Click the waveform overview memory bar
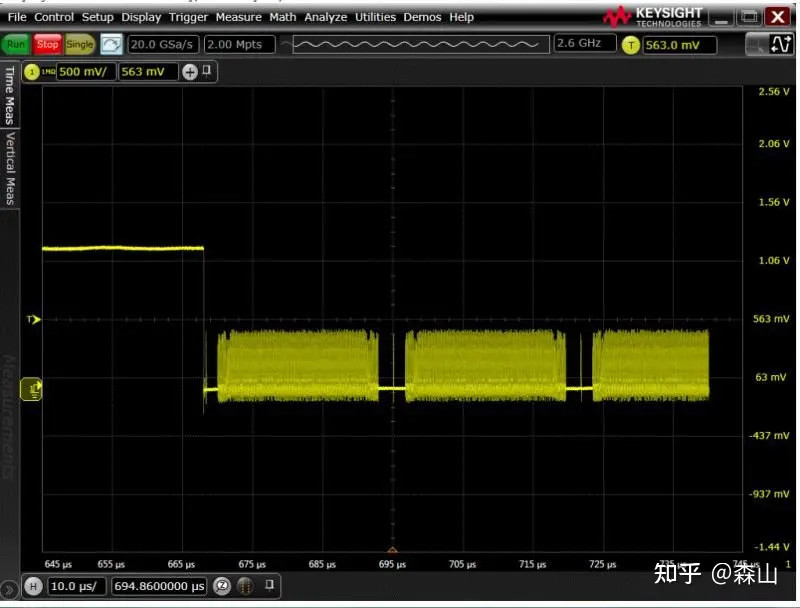The image size is (800, 608). click(421, 44)
